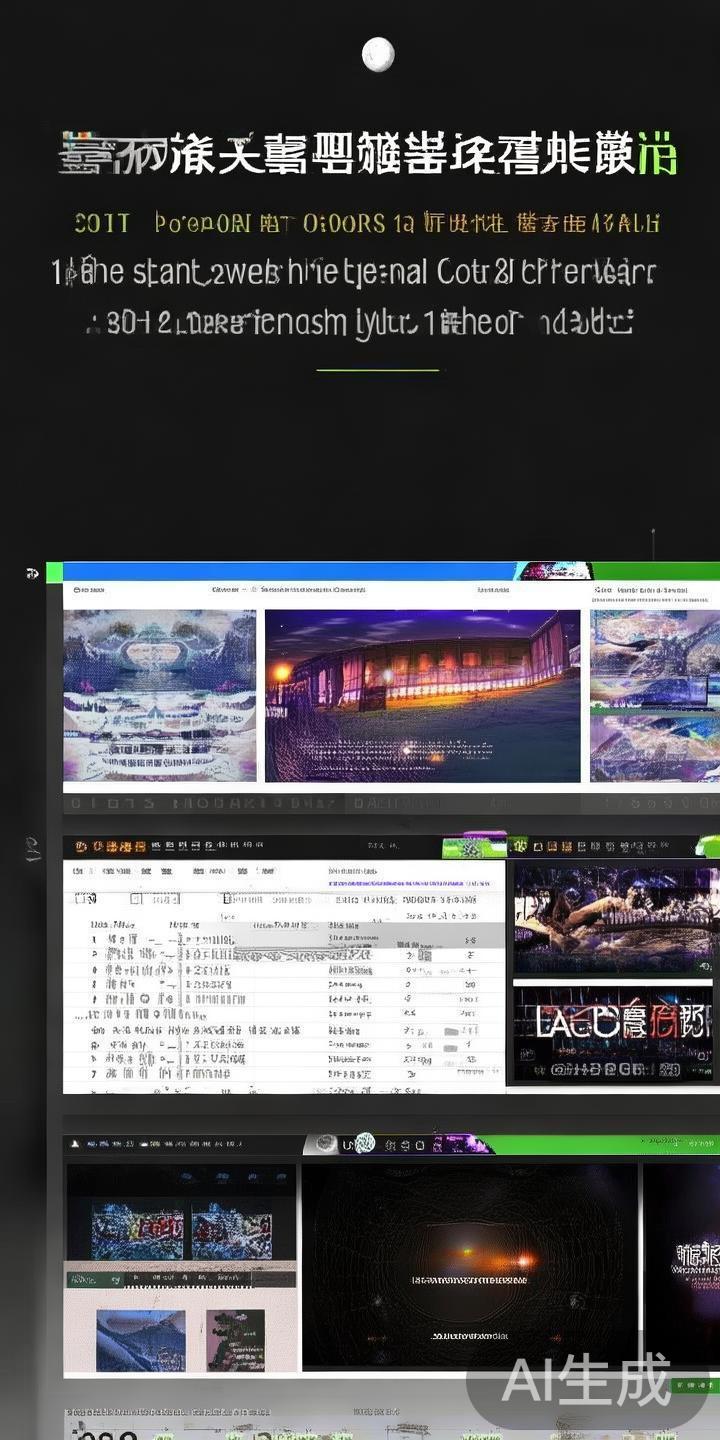This screenshot has height=1440, width=720.
Task: Click the white sphere icon at the top
Action: tap(378, 54)
